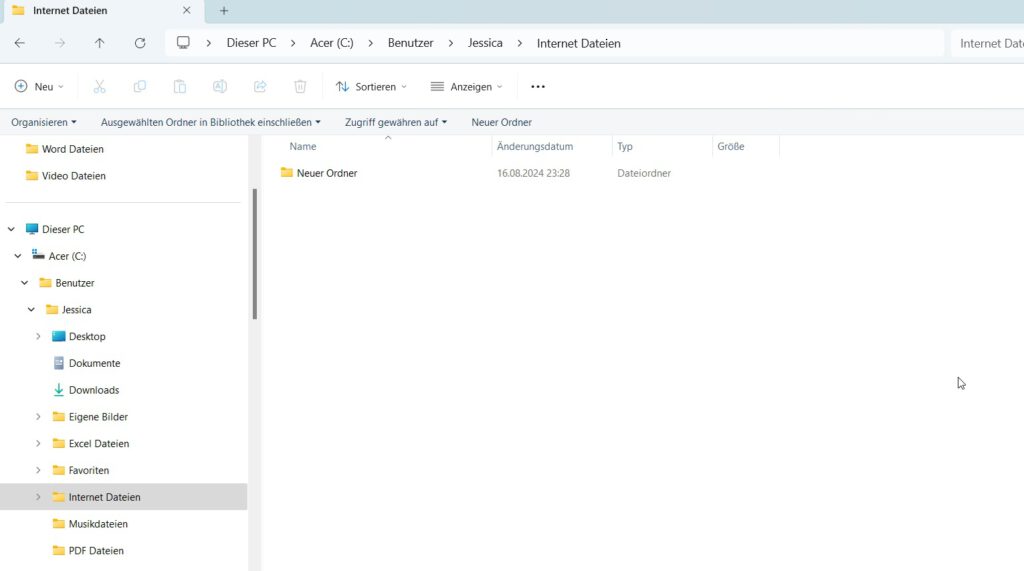
Task: Go back with the back arrow
Action: click(20, 43)
